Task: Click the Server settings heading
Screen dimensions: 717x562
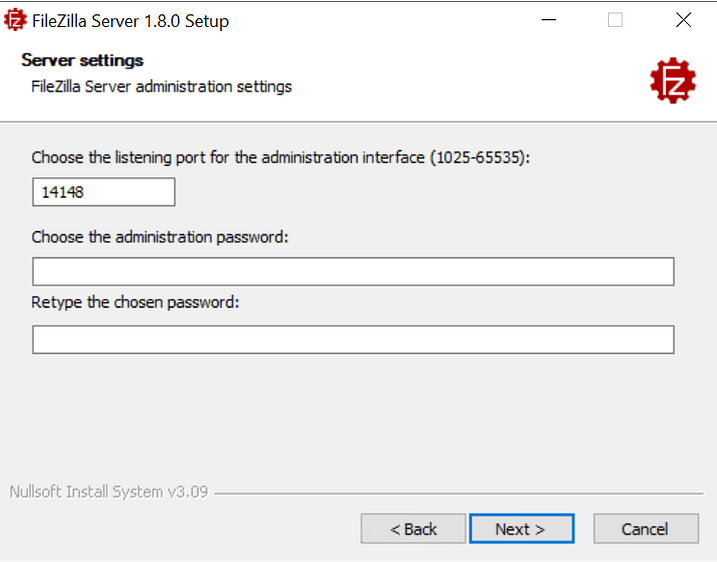Action: pos(82,60)
